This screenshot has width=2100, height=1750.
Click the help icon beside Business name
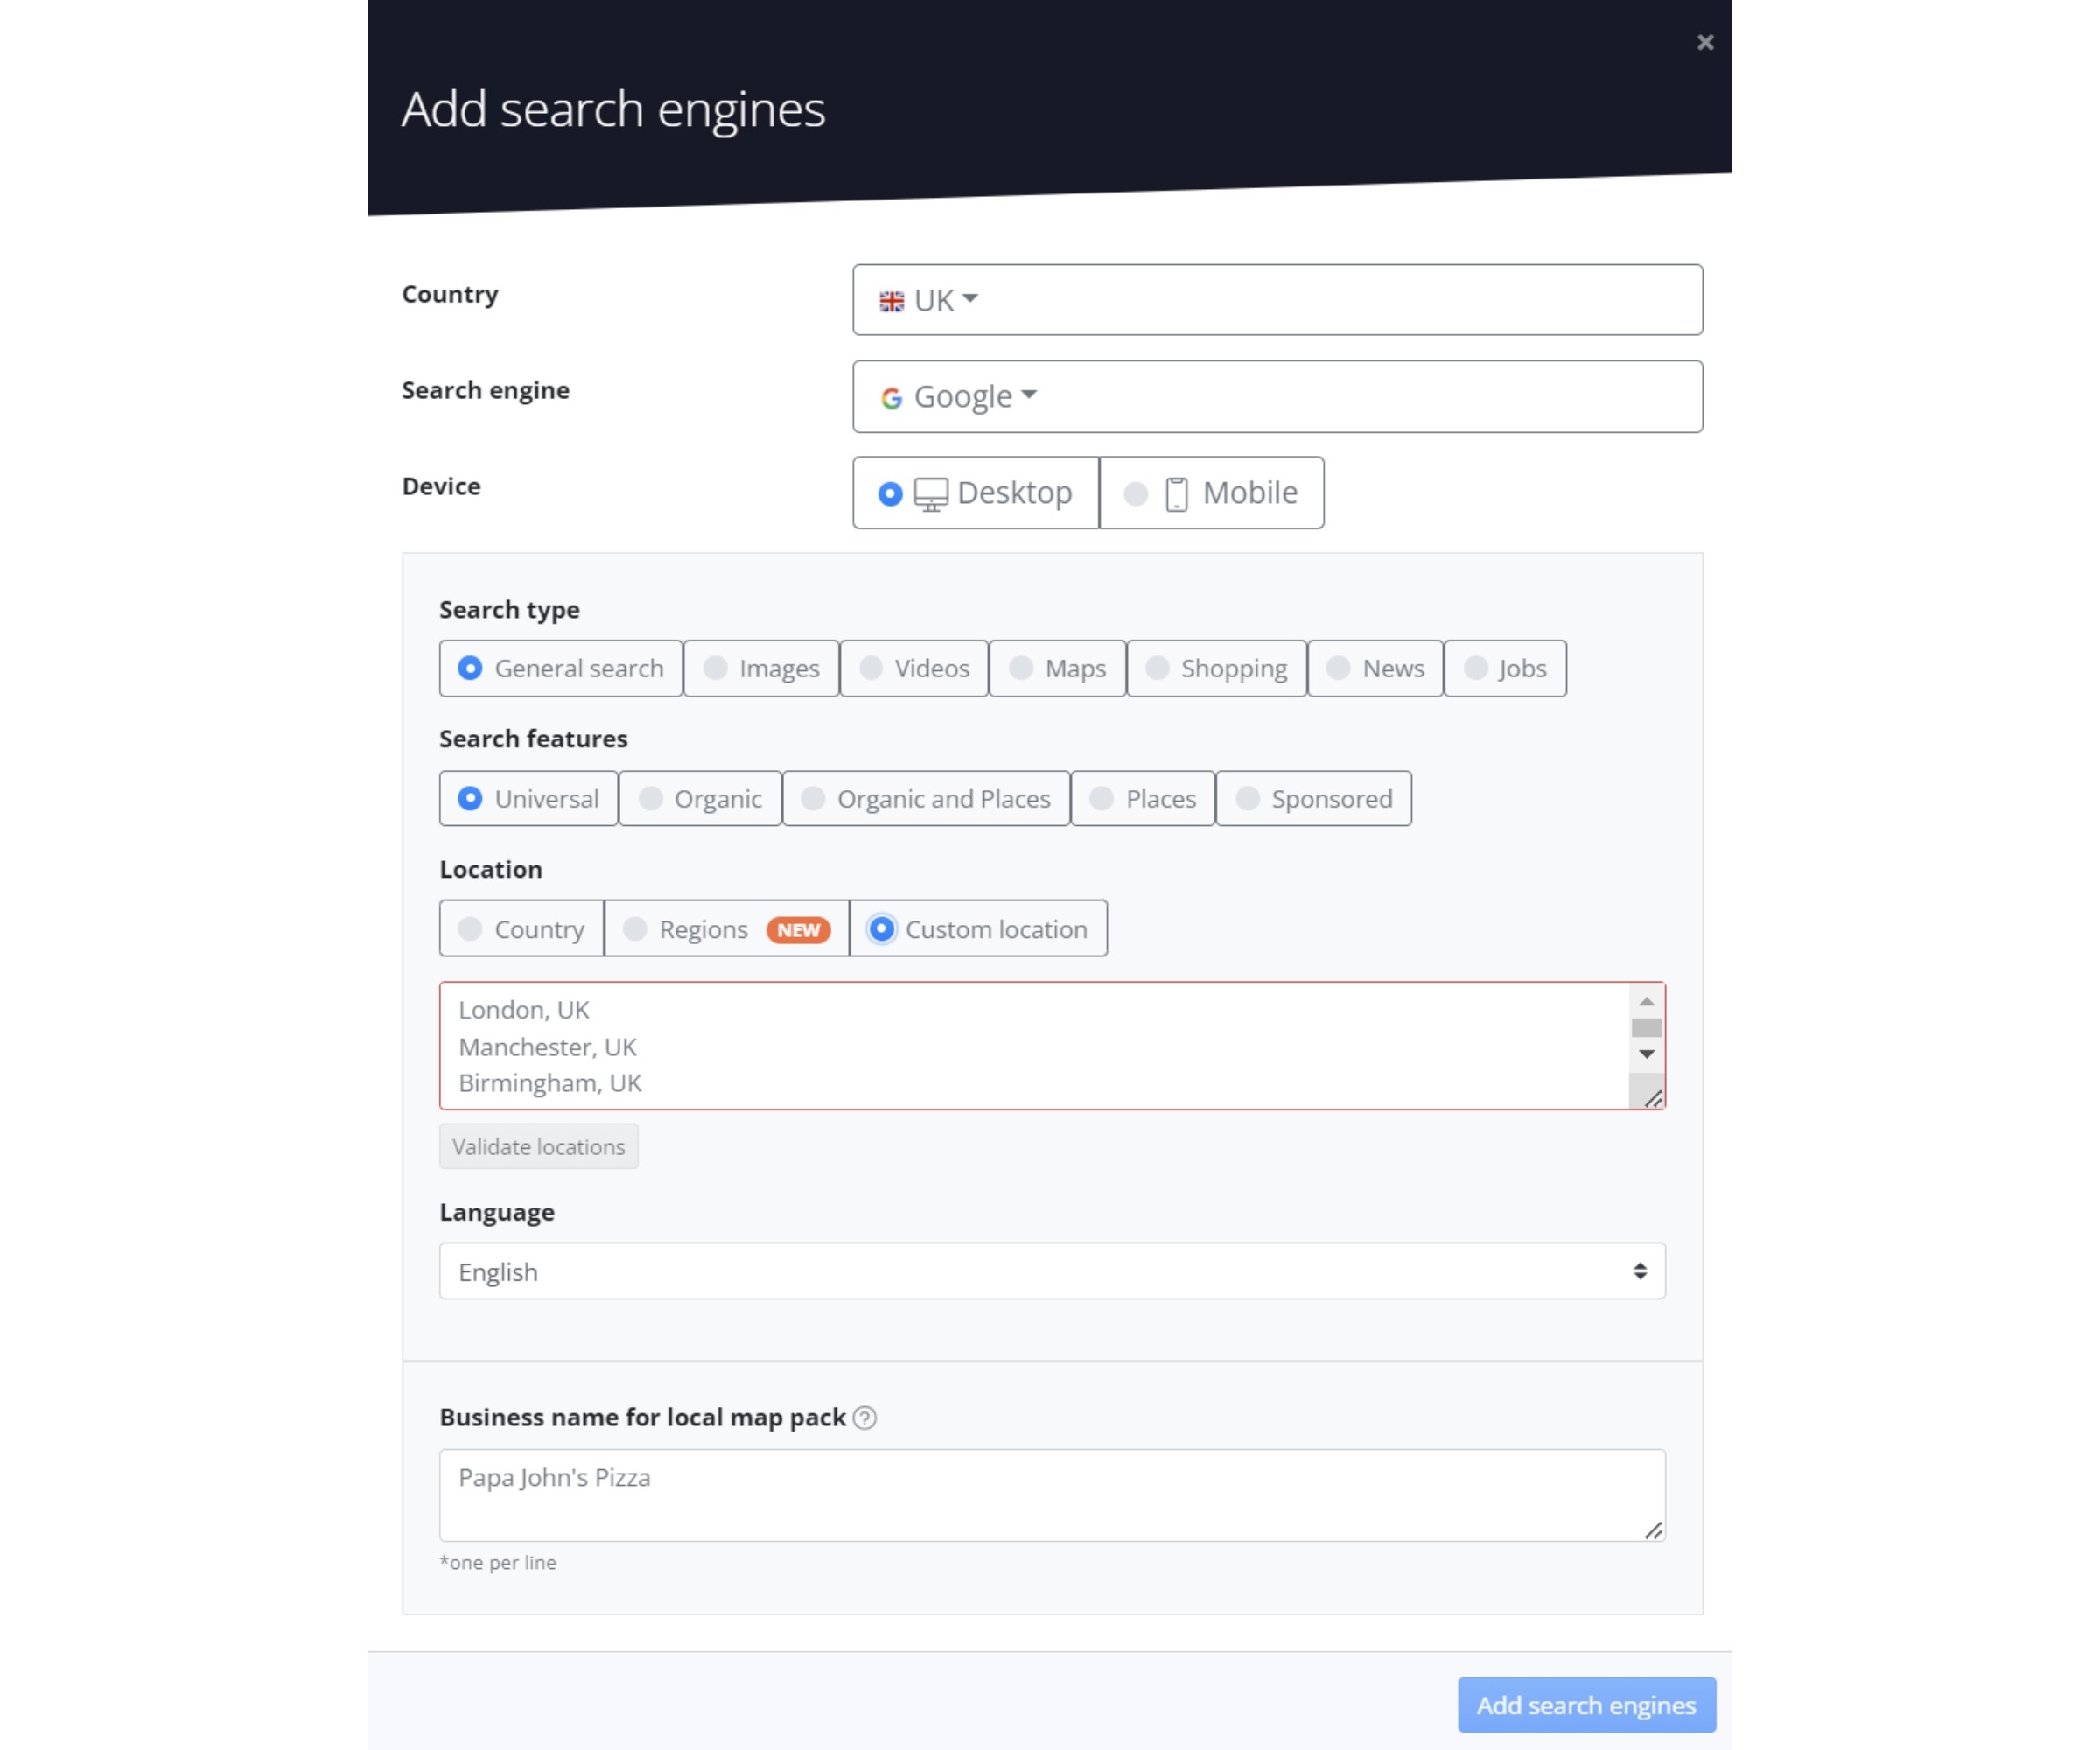(865, 1417)
